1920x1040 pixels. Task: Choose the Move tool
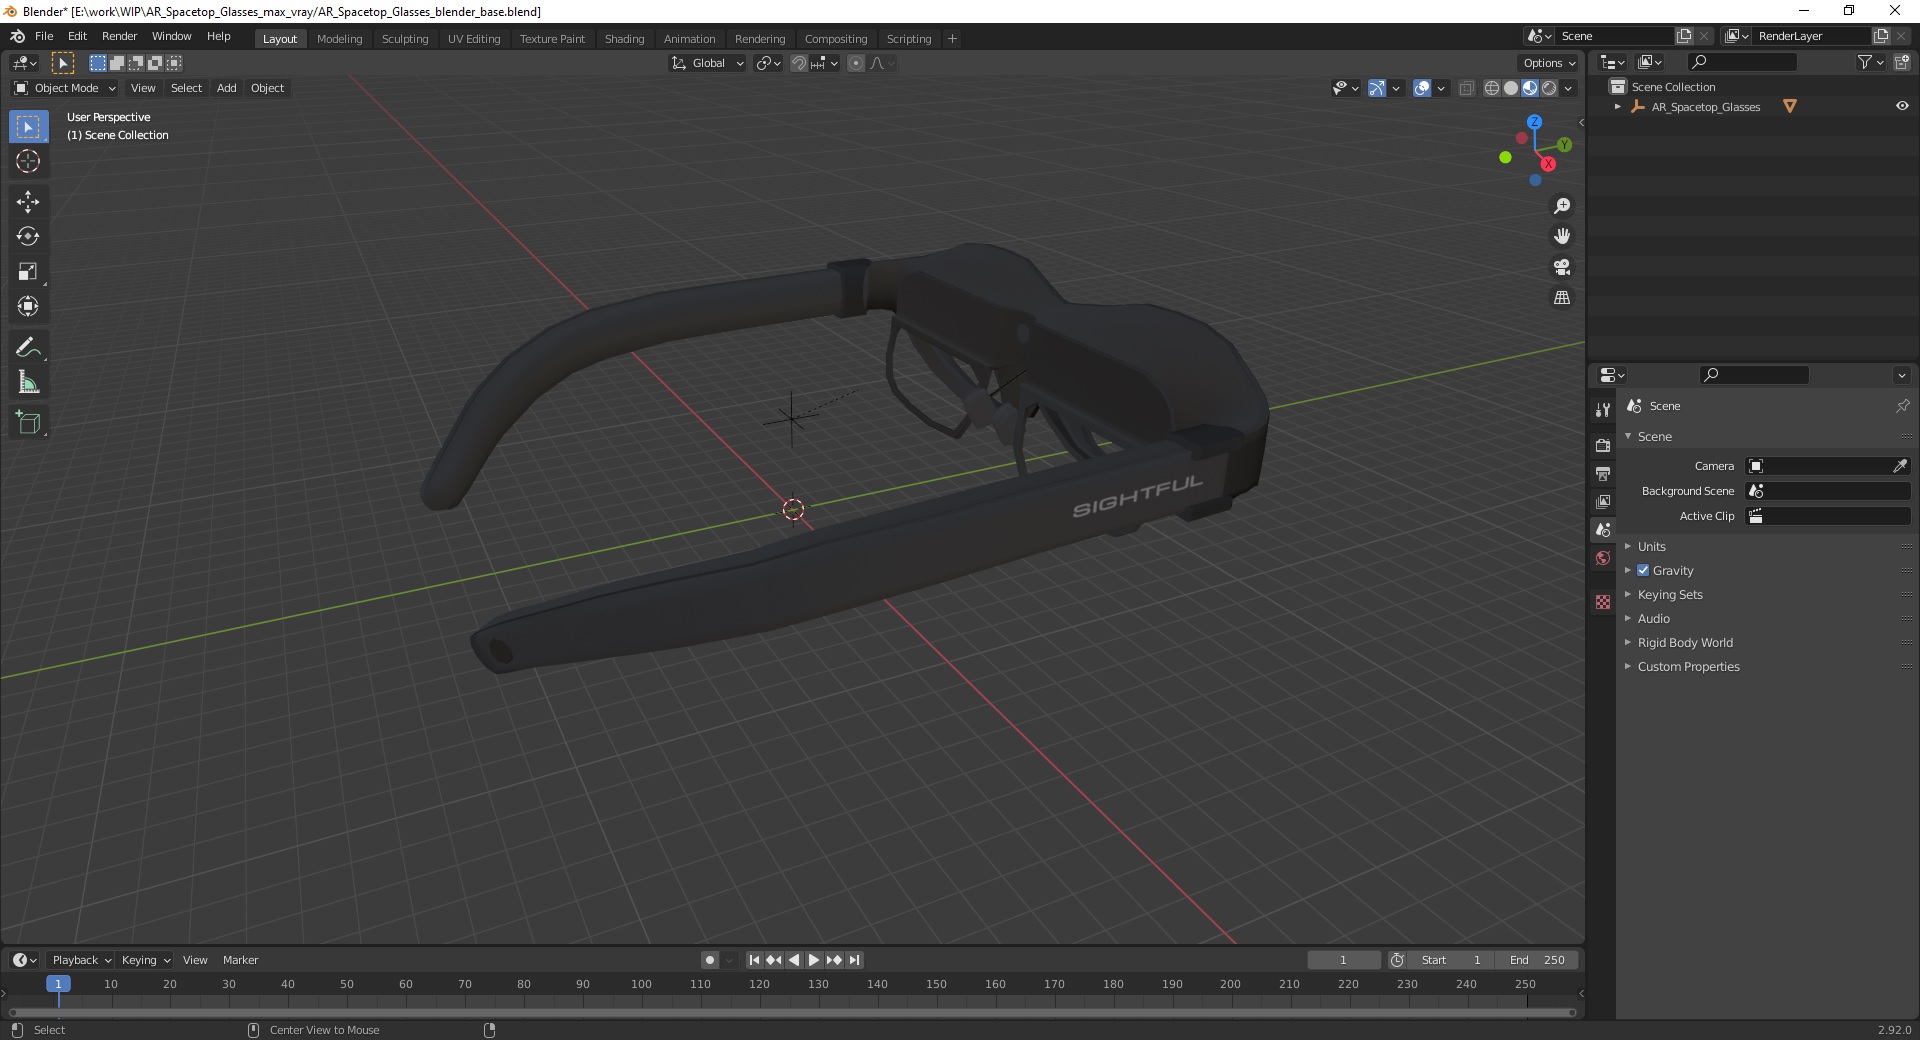(x=28, y=202)
